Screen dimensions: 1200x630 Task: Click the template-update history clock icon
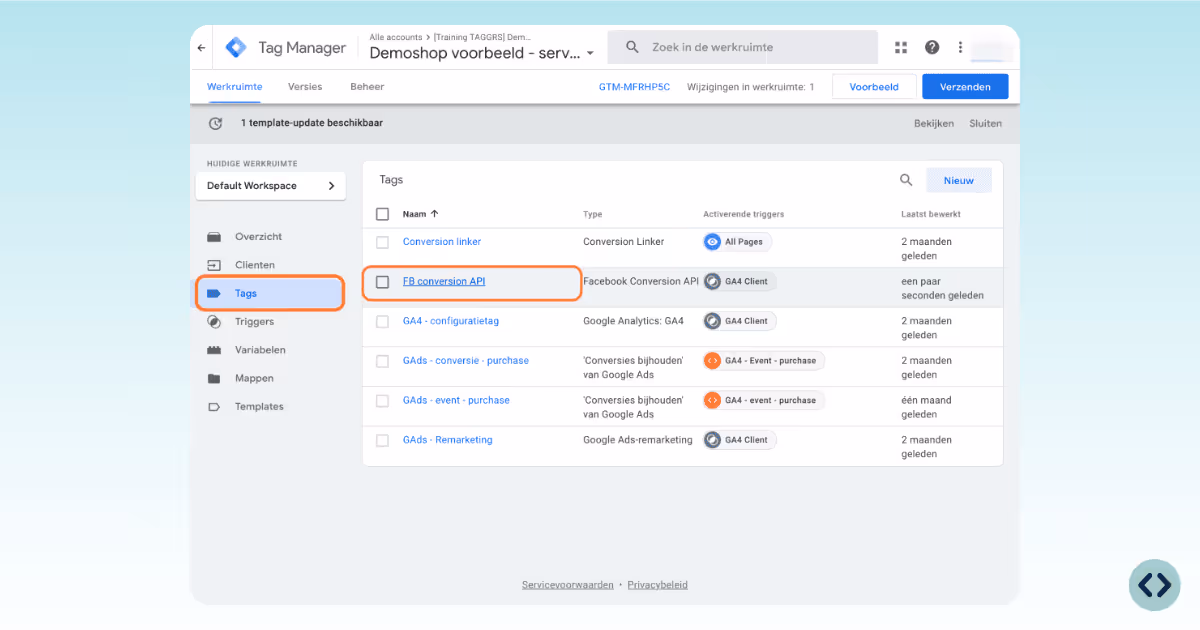click(x=215, y=123)
